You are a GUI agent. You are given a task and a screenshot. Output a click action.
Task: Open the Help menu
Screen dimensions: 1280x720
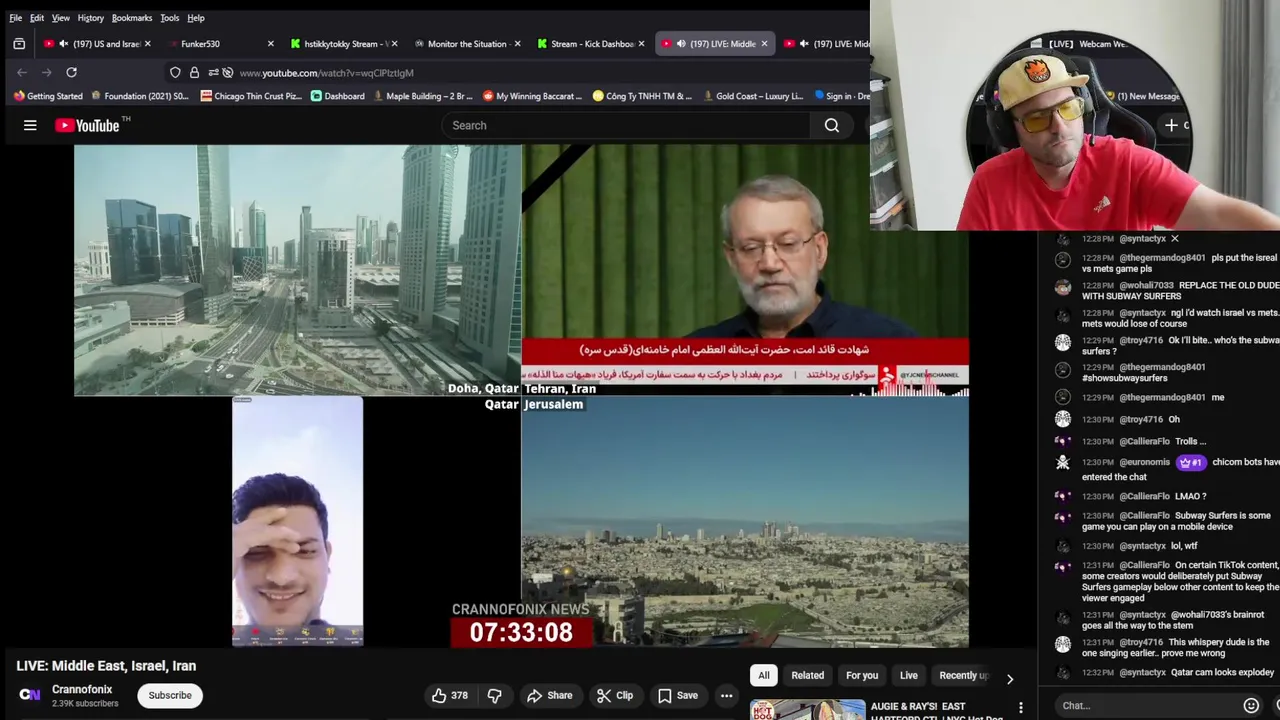click(196, 18)
